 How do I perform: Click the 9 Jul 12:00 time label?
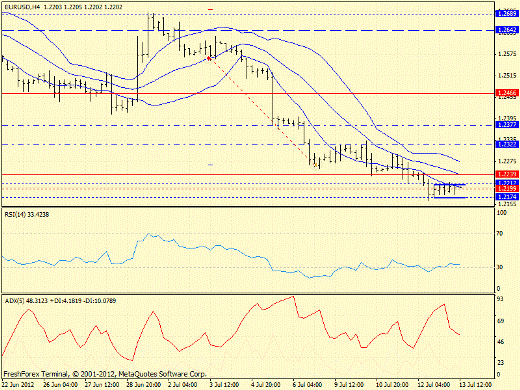[349, 385]
